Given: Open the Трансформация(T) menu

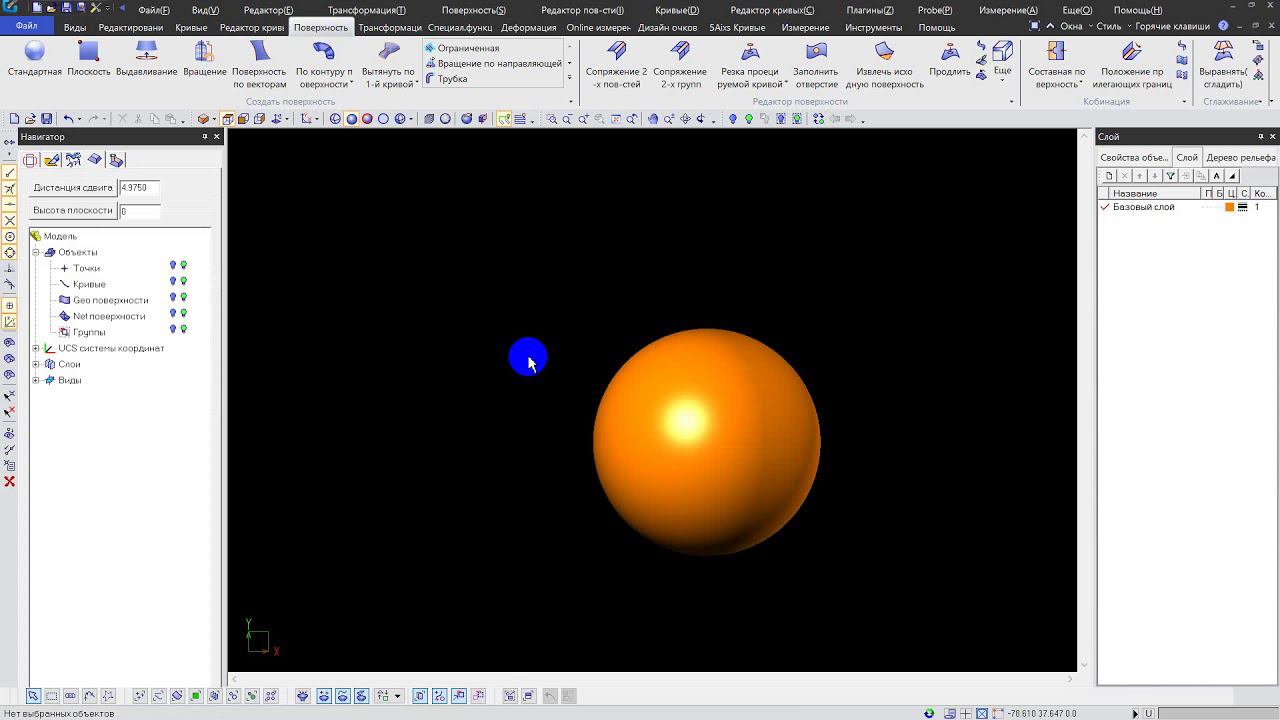Looking at the screenshot, I should (x=366, y=10).
